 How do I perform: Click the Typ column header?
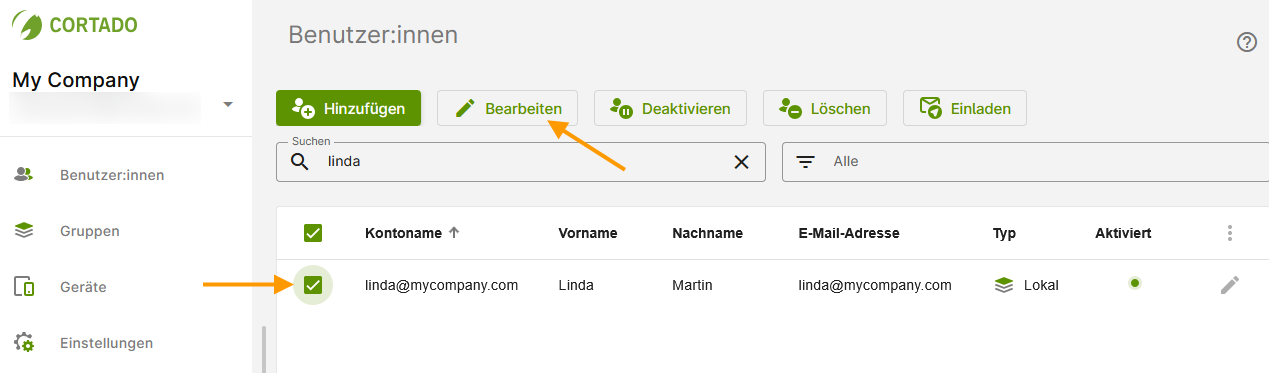(1004, 233)
